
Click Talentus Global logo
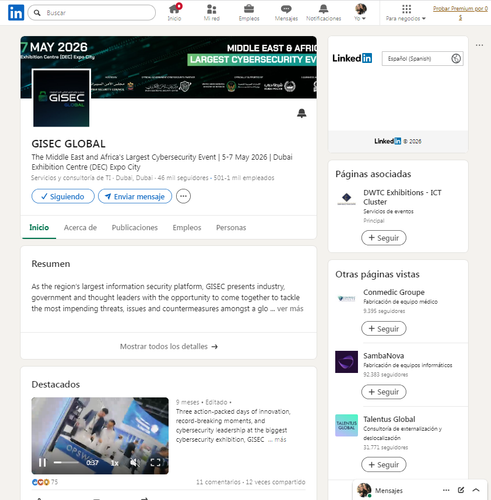coord(346,425)
